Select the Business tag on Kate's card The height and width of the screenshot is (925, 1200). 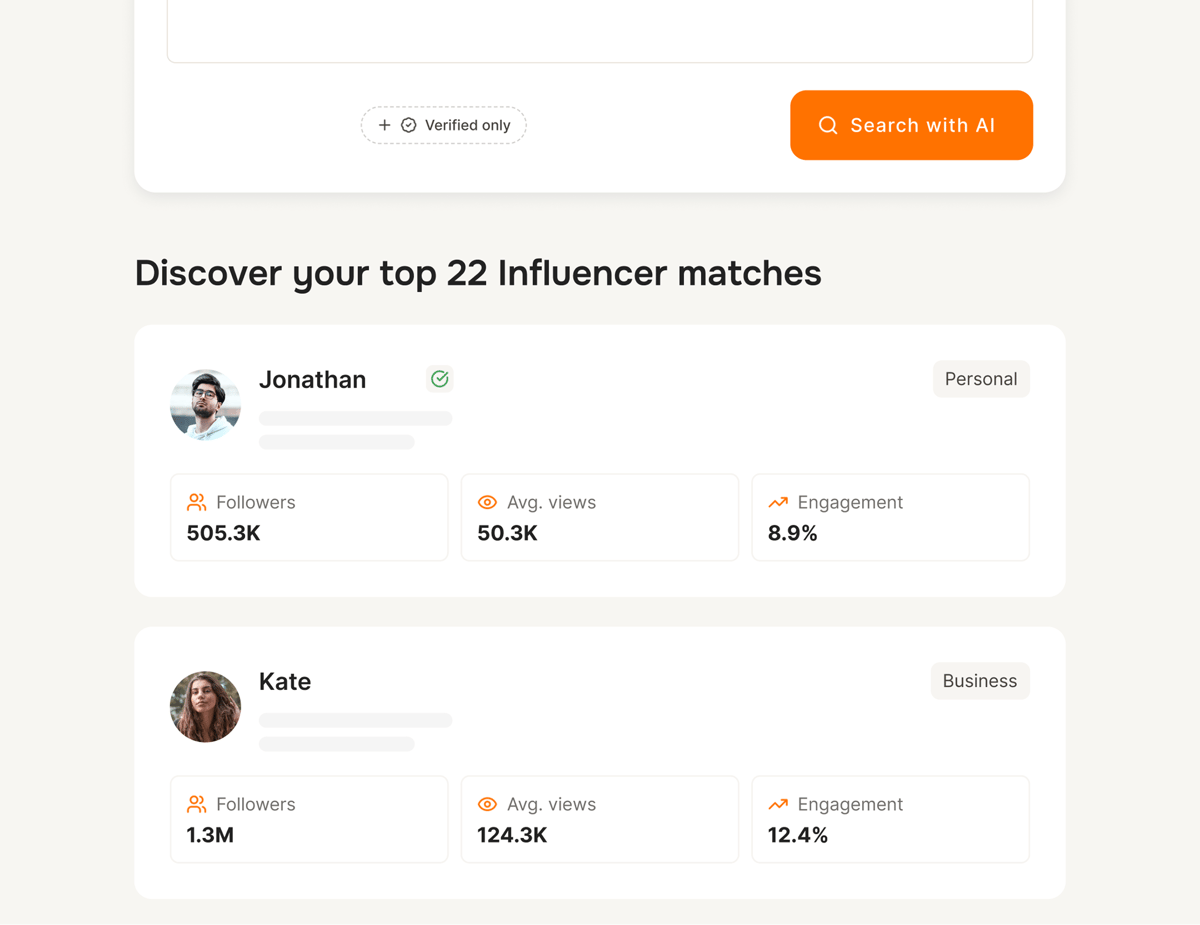980,681
